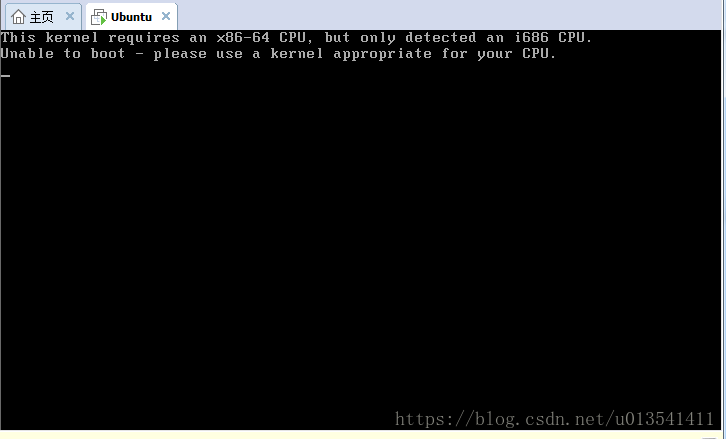Viewport: 726px width, 439px height.
Task: Click the word 'i686' in console
Action: click(x=531, y=38)
